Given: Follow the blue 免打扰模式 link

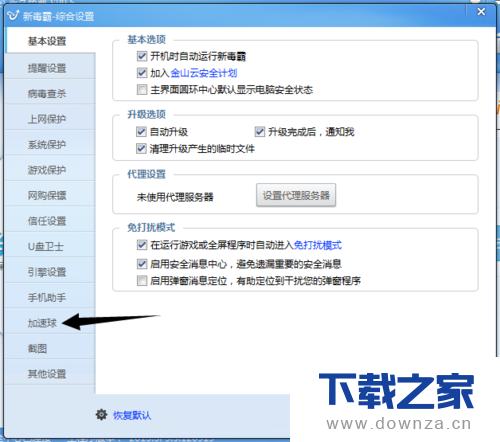Looking at the screenshot, I should (x=318, y=245).
